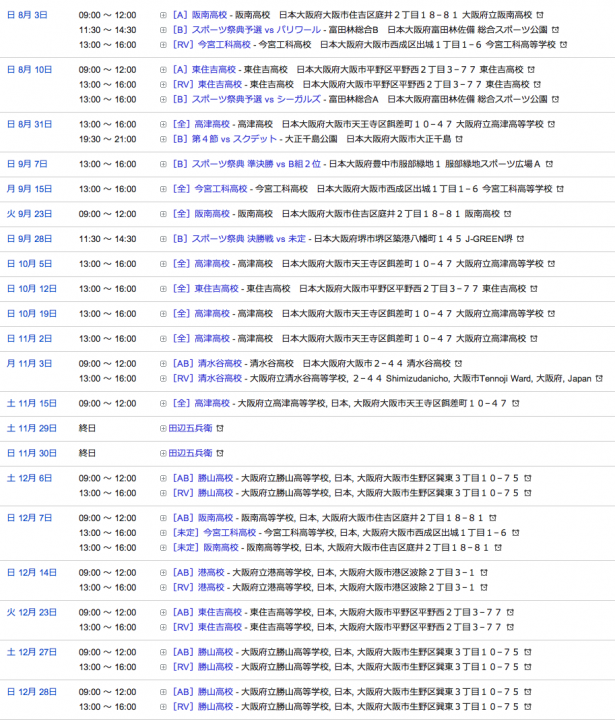Expand details of 8月3日 [A] 阪南高校 event
615x720 pixels.
click(163, 15)
